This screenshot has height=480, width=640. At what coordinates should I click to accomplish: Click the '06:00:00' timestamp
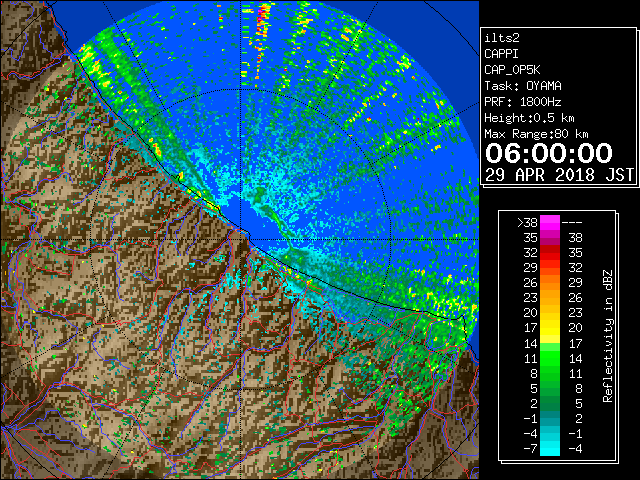(549, 153)
